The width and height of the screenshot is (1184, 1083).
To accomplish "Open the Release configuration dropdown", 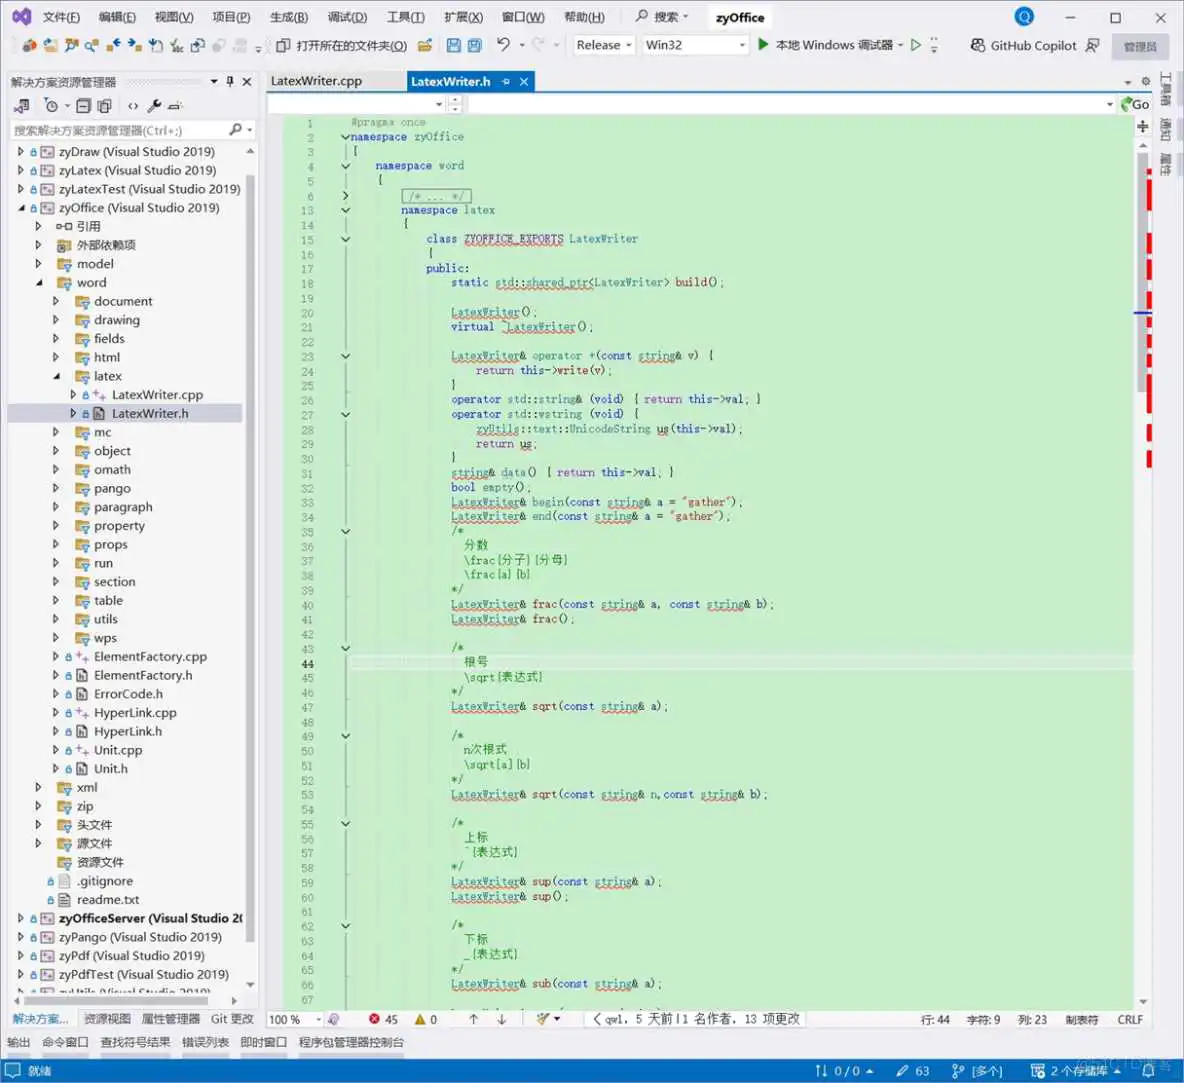I will pos(602,45).
